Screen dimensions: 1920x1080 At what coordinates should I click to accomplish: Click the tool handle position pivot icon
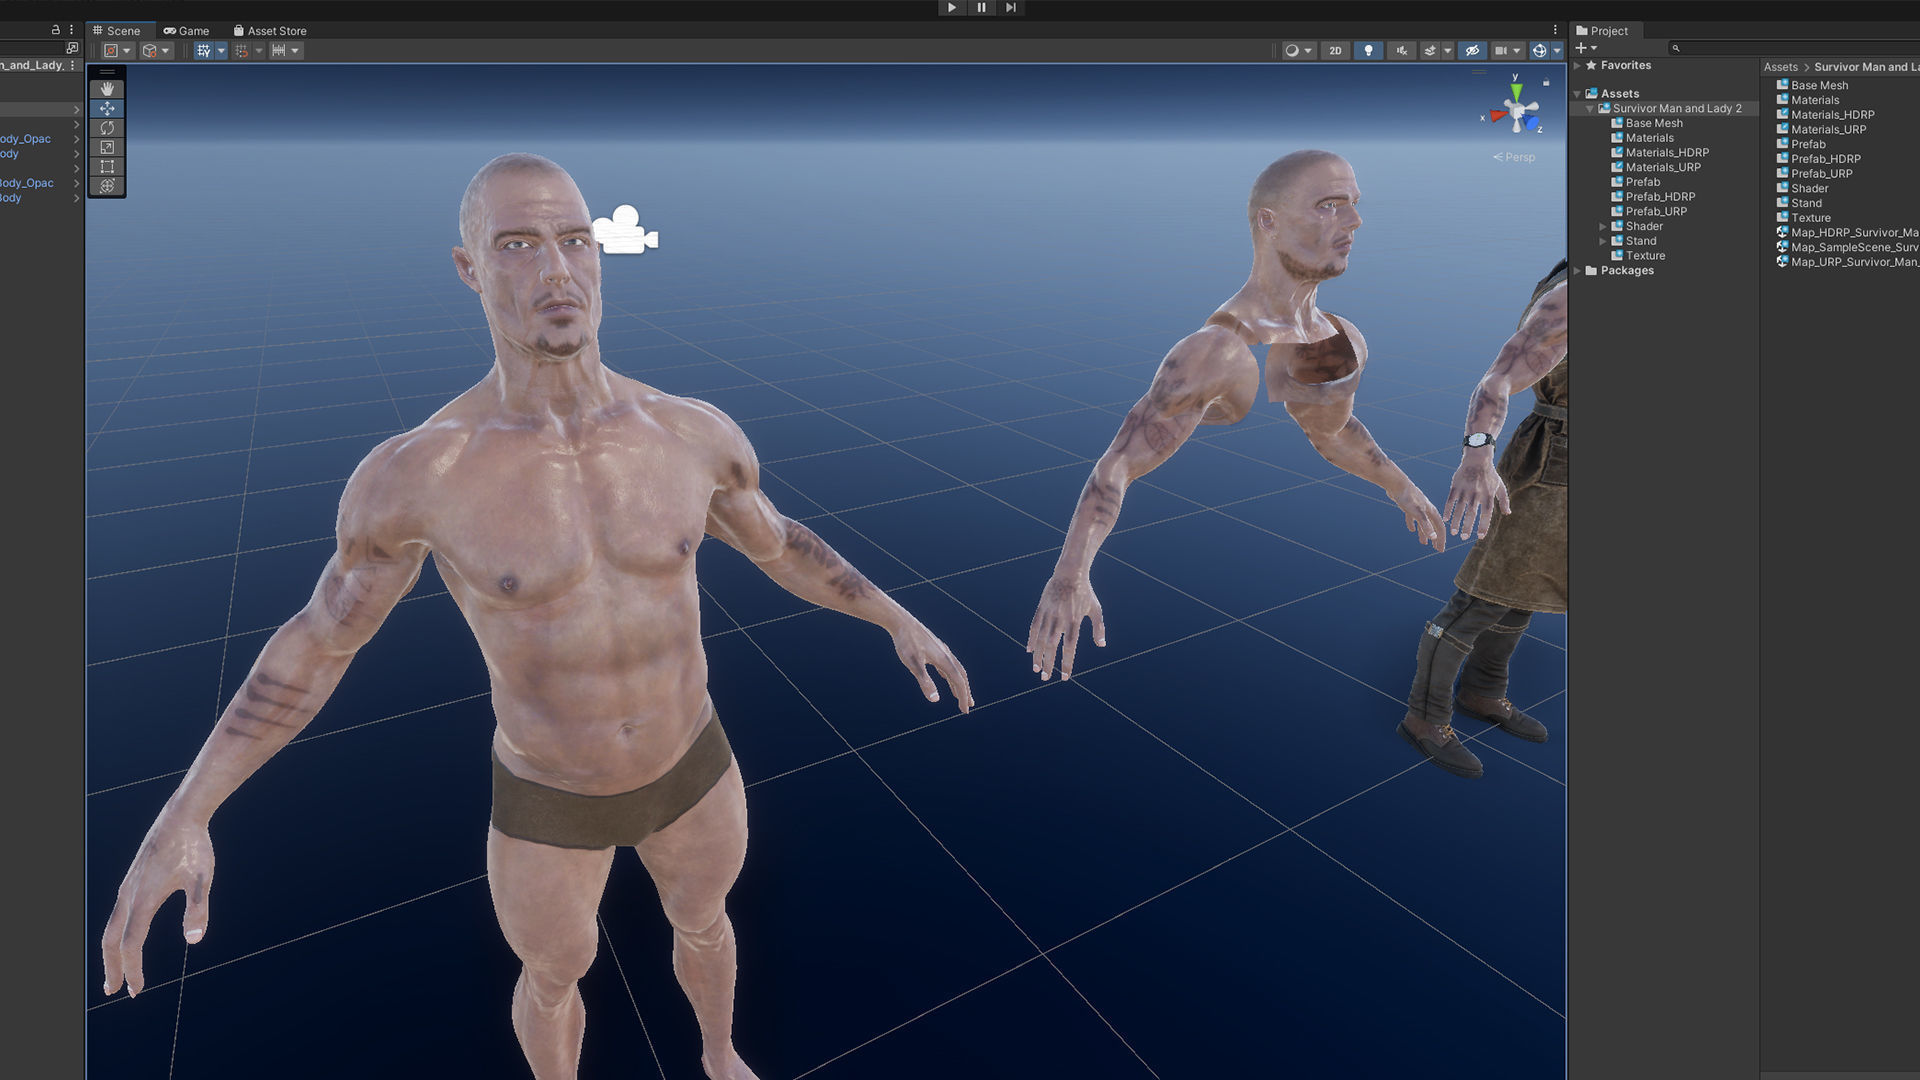tap(111, 51)
